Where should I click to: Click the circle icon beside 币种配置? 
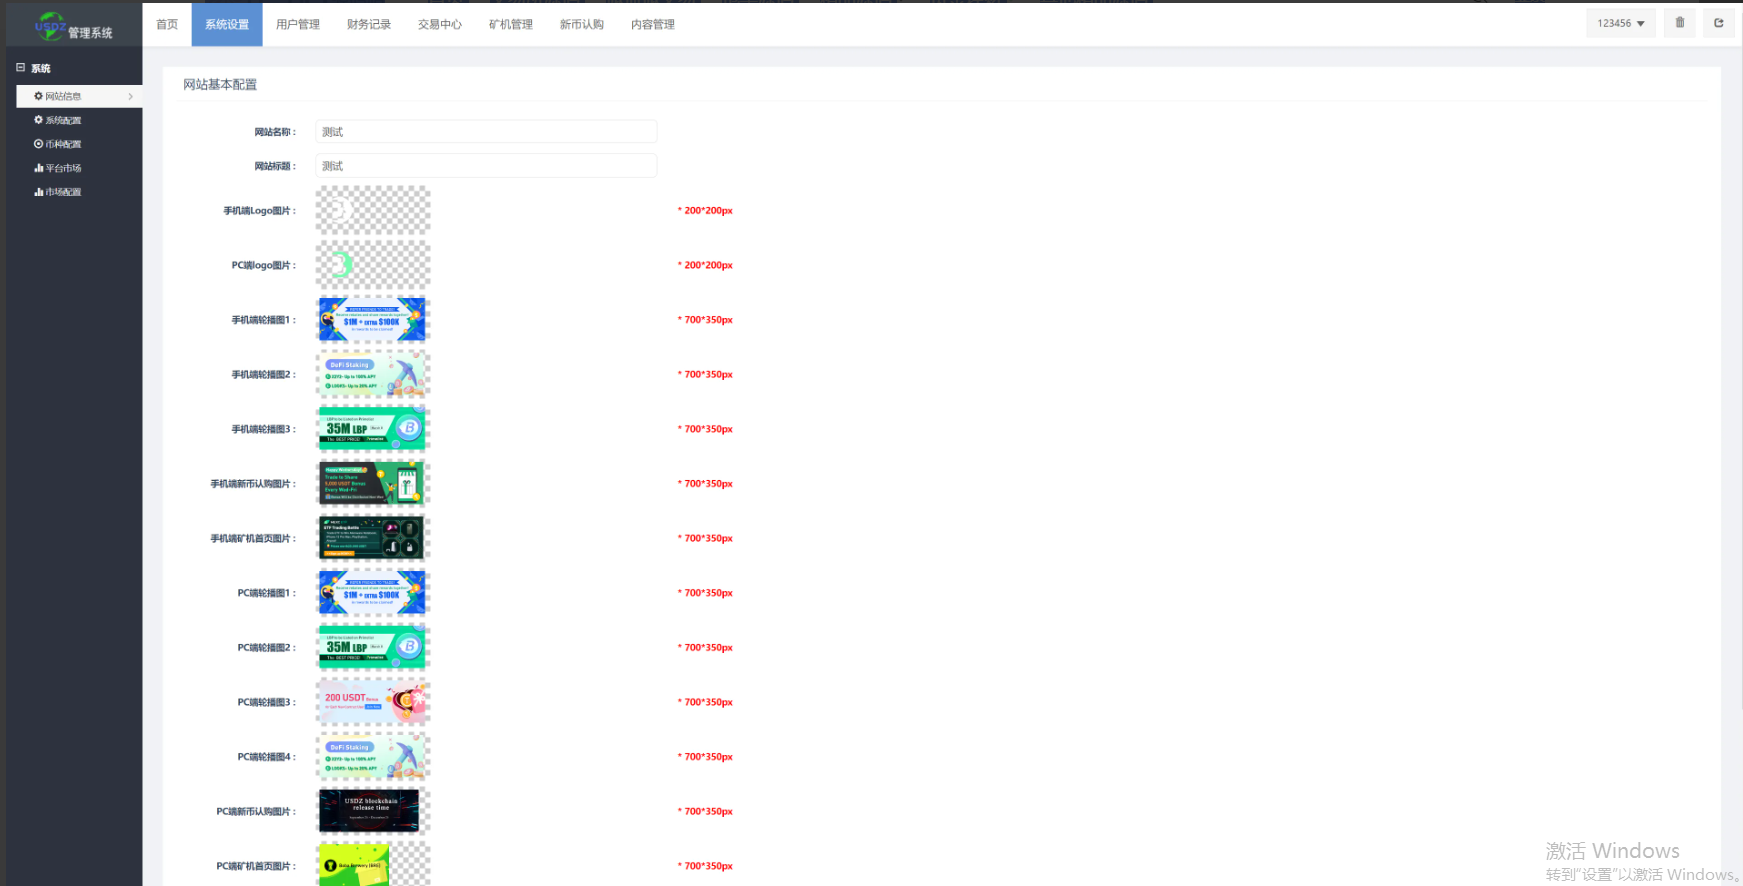pyautogui.click(x=39, y=144)
